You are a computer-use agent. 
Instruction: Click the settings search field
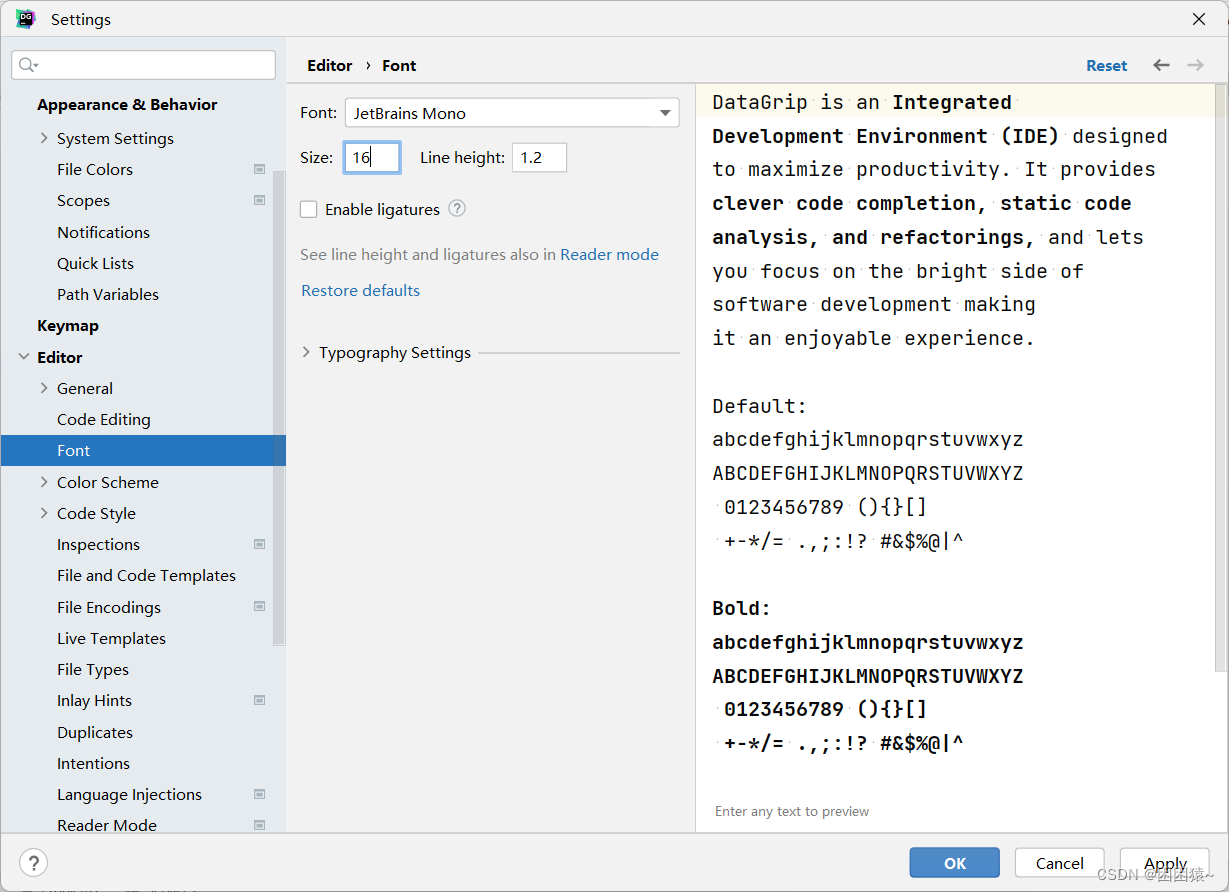144,65
